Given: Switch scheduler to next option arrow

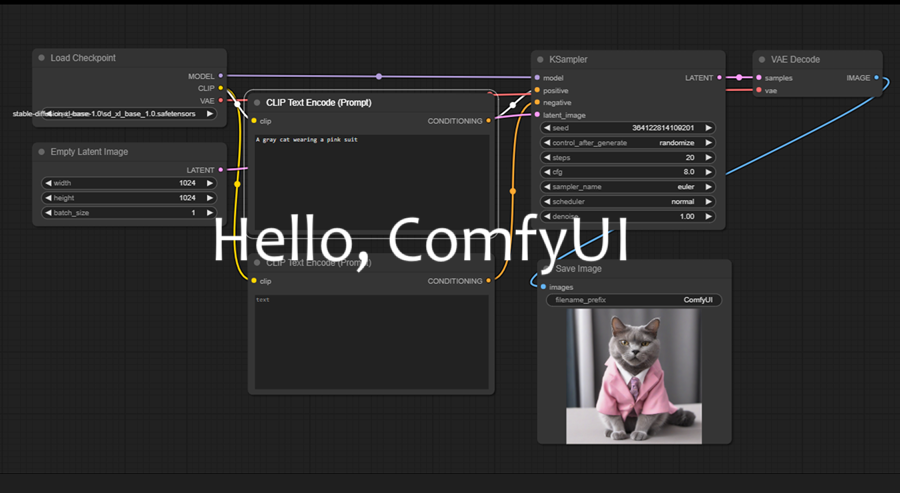Looking at the screenshot, I should (709, 202).
